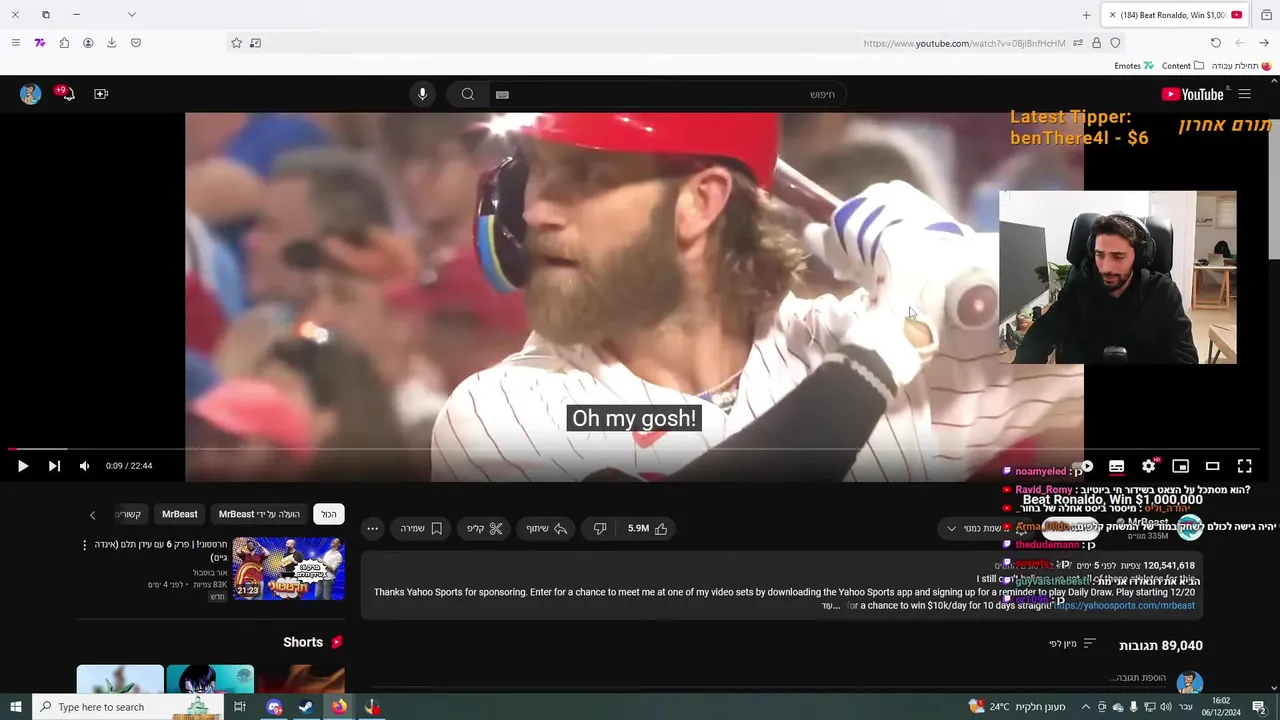Open the Content bookmarks folder

(1182, 66)
